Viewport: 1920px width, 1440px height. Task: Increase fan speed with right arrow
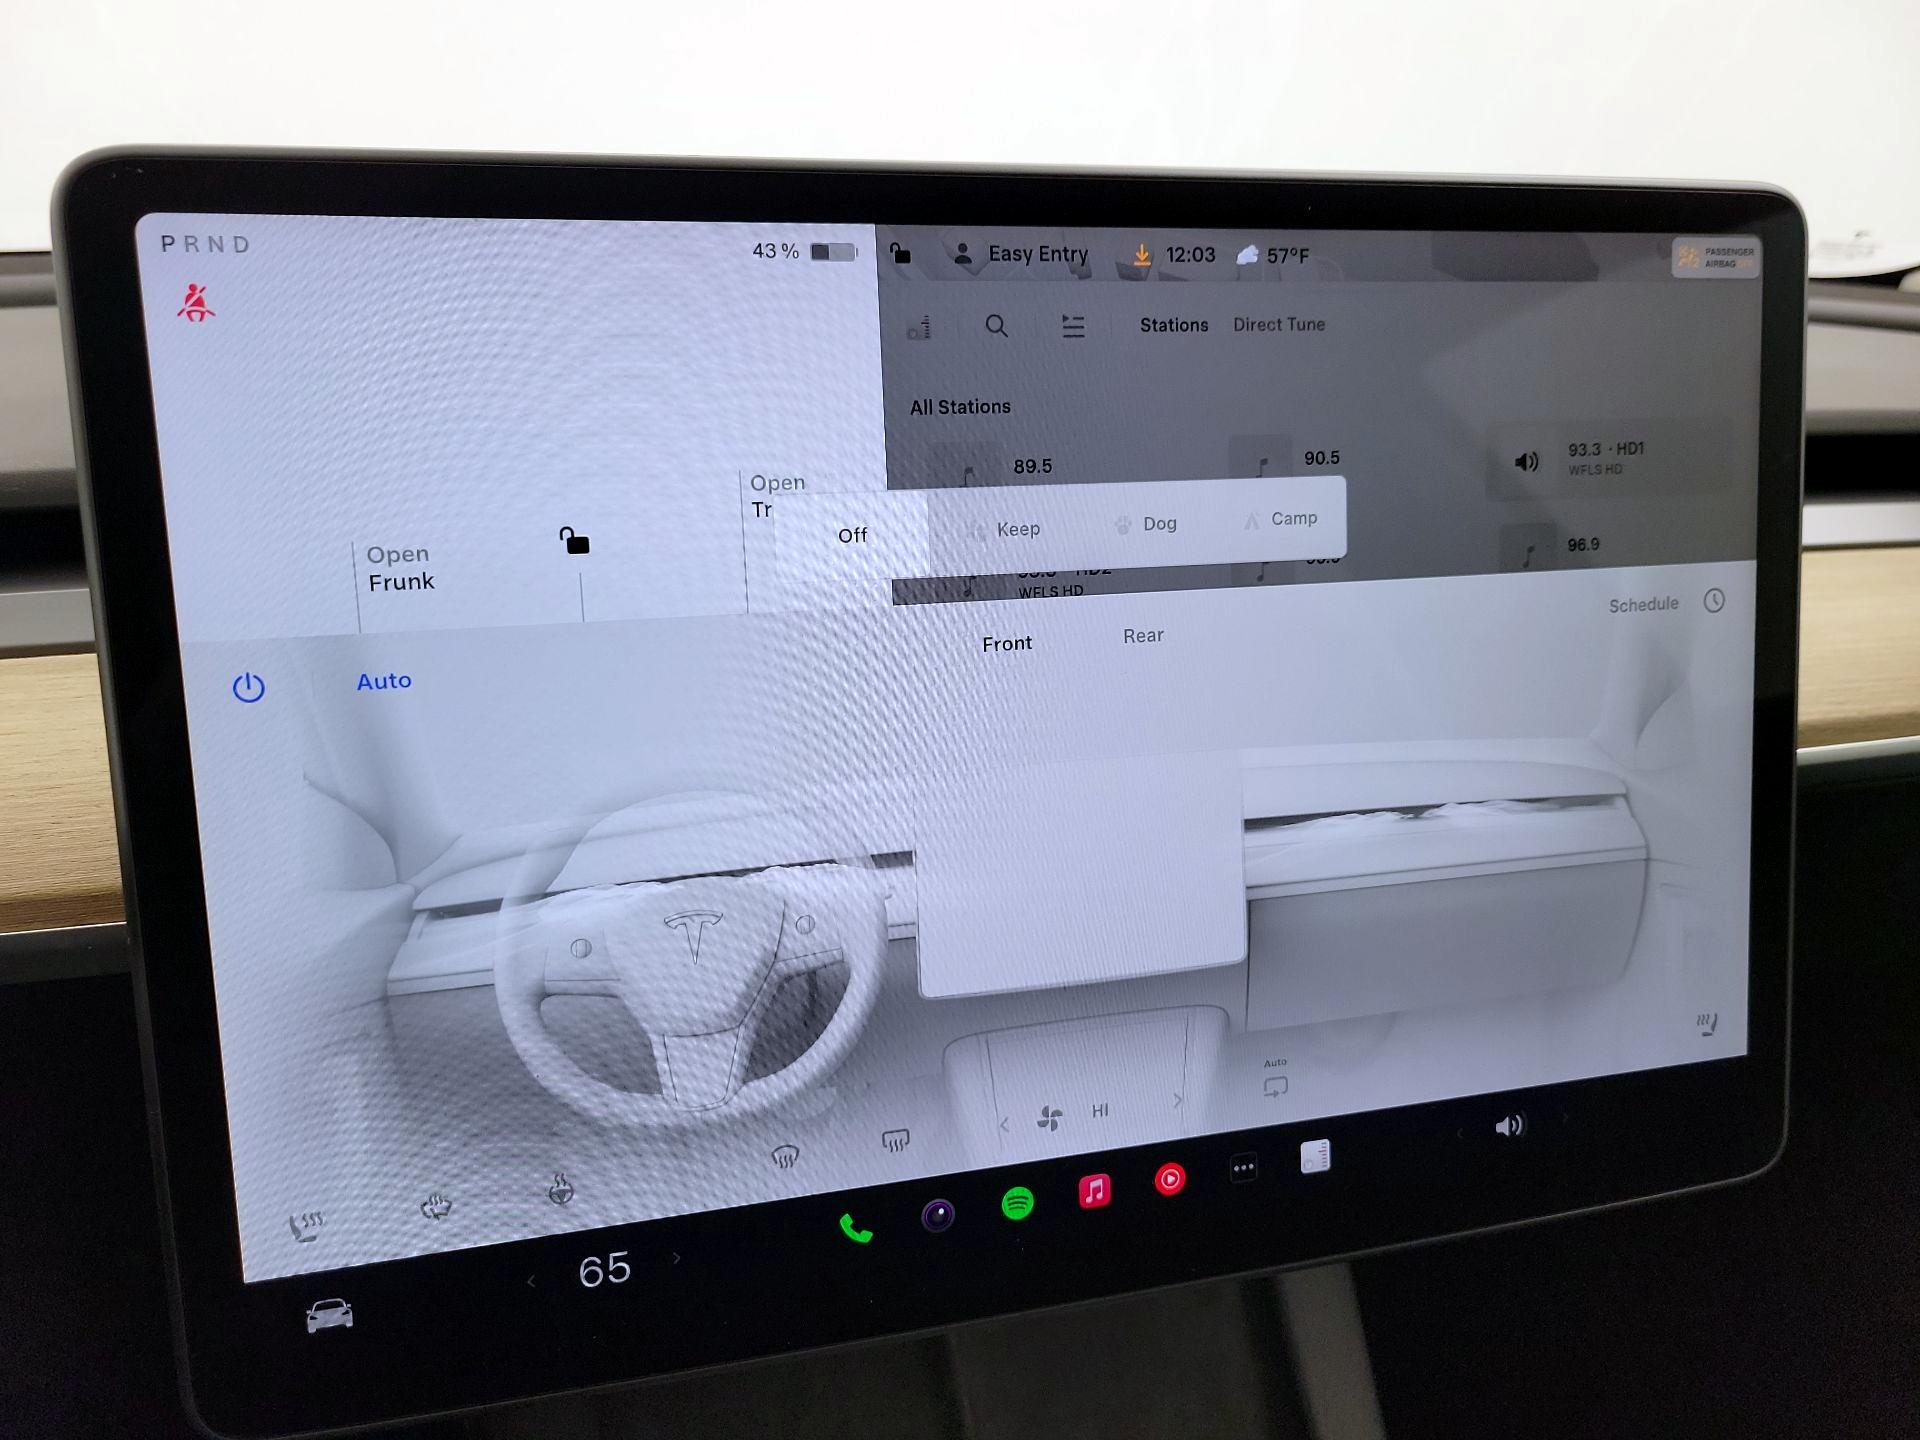[x=1177, y=1101]
